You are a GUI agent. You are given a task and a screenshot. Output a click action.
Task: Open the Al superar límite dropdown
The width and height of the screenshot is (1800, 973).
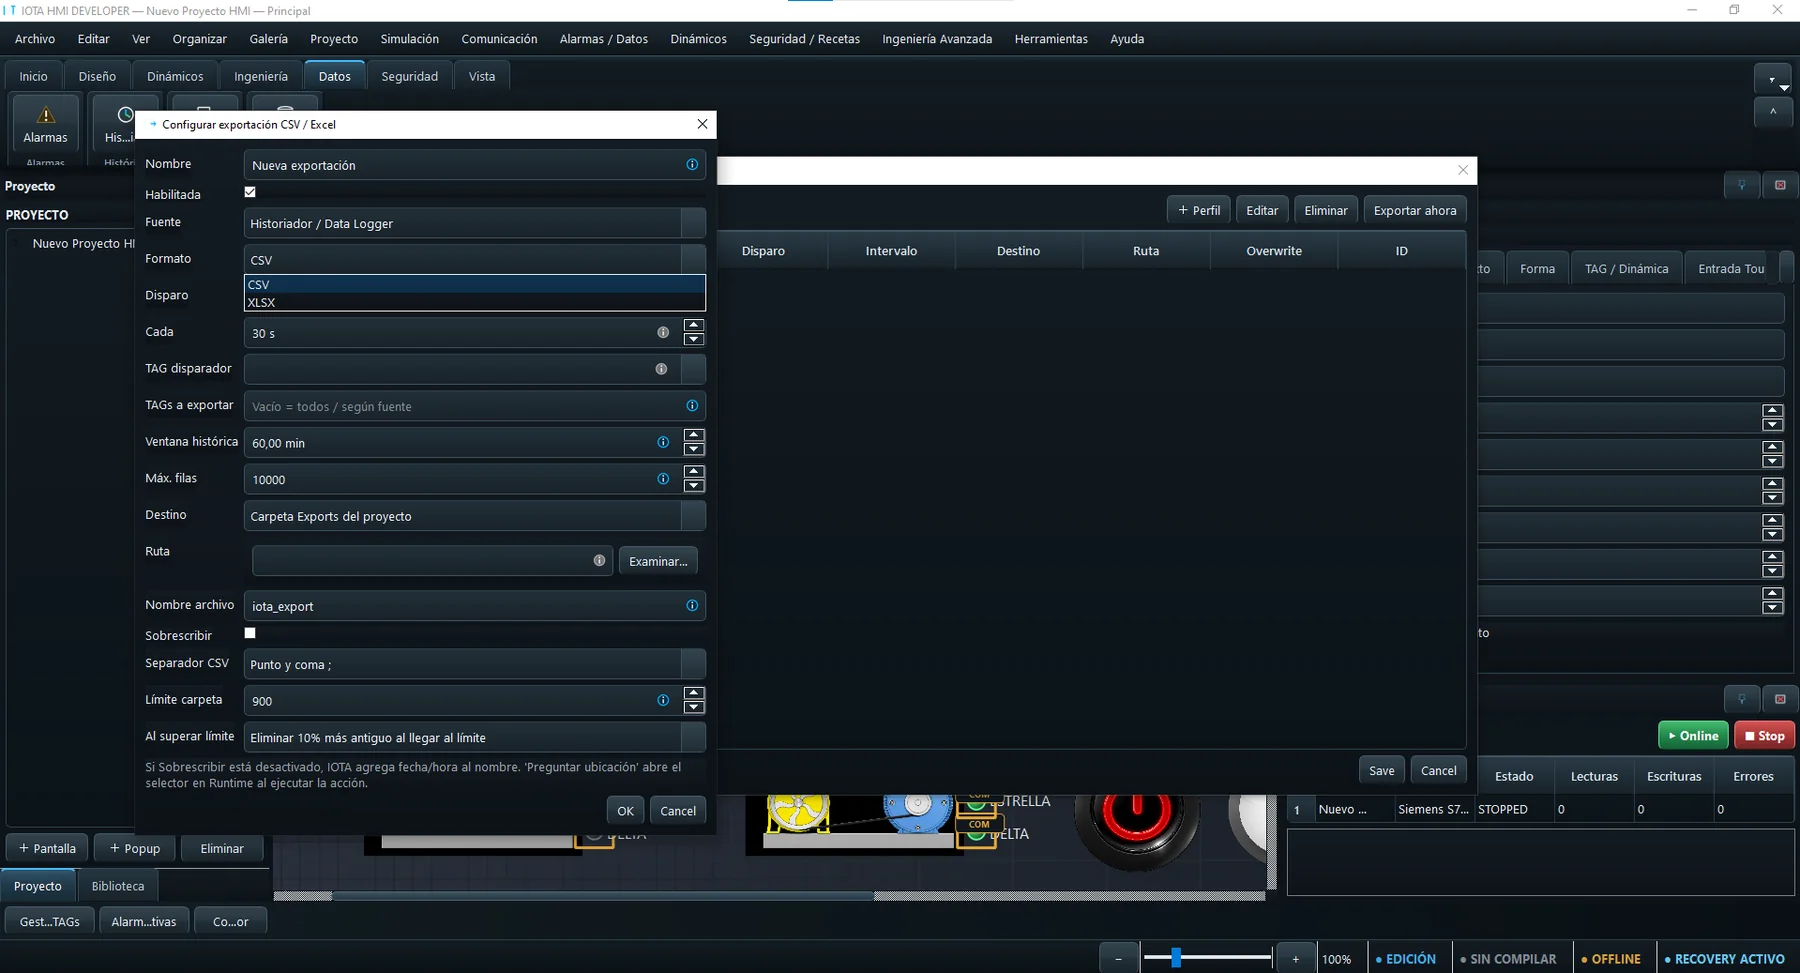pyautogui.click(x=474, y=738)
